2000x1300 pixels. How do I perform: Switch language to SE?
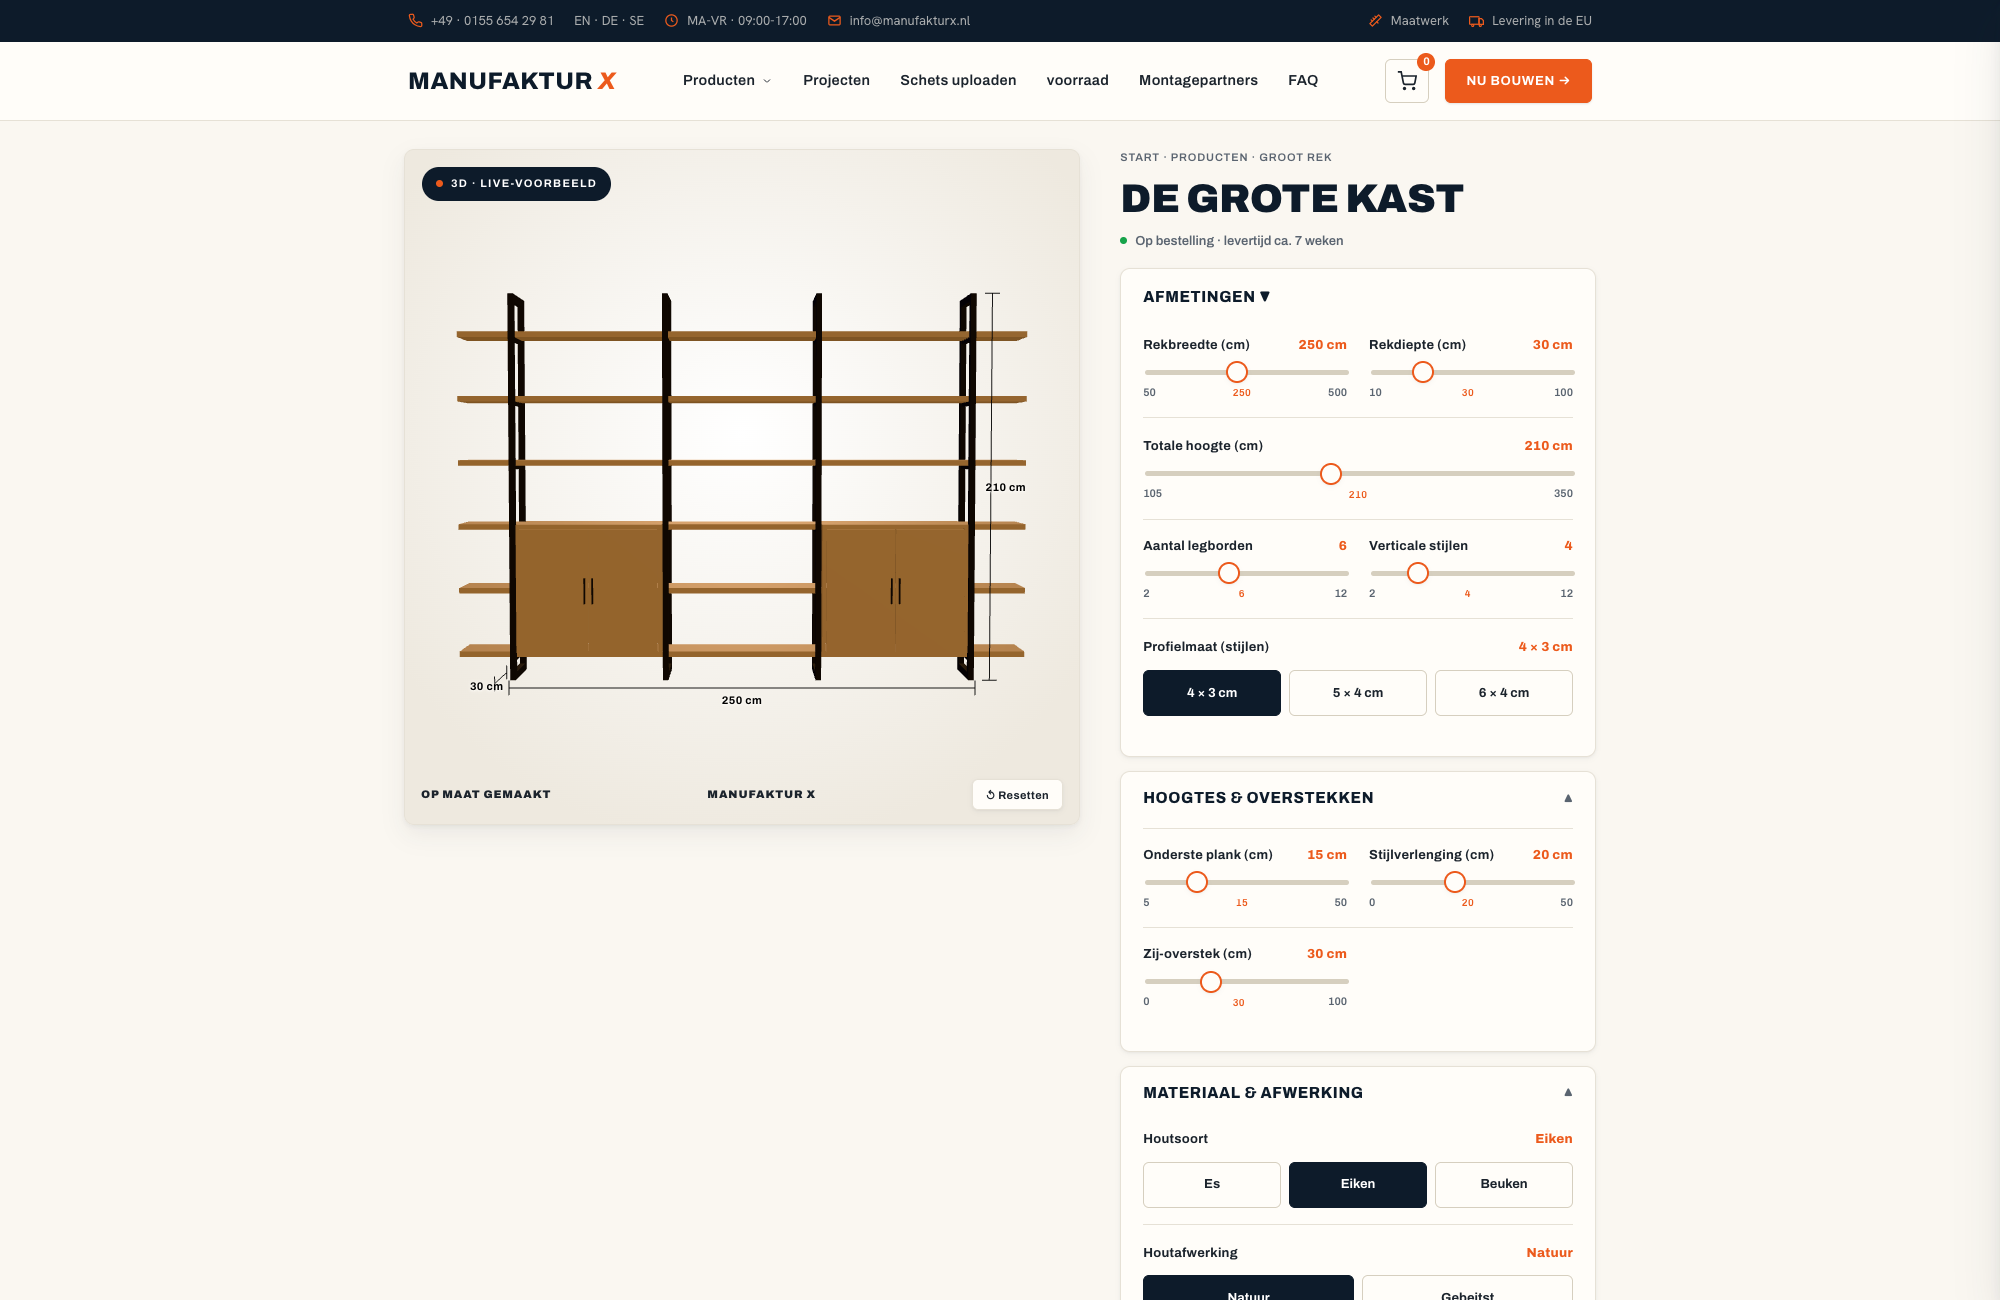[637, 21]
